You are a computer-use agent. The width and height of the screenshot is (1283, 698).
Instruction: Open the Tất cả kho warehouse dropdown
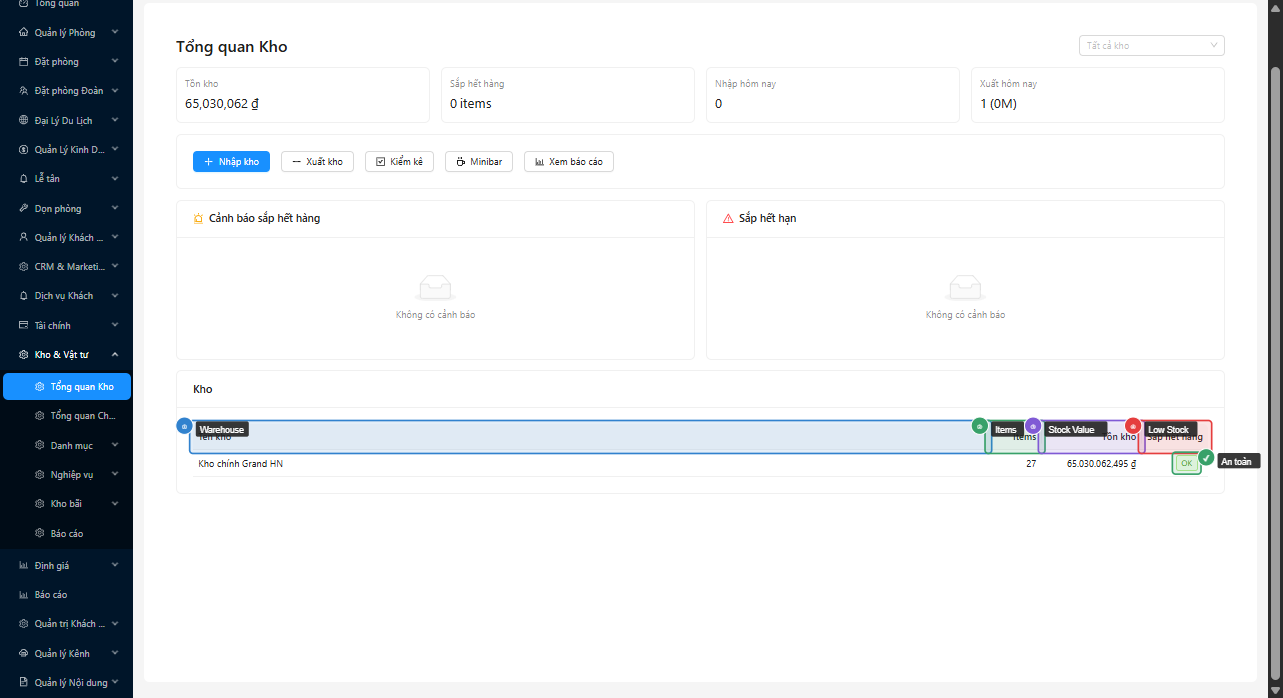click(x=1151, y=46)
